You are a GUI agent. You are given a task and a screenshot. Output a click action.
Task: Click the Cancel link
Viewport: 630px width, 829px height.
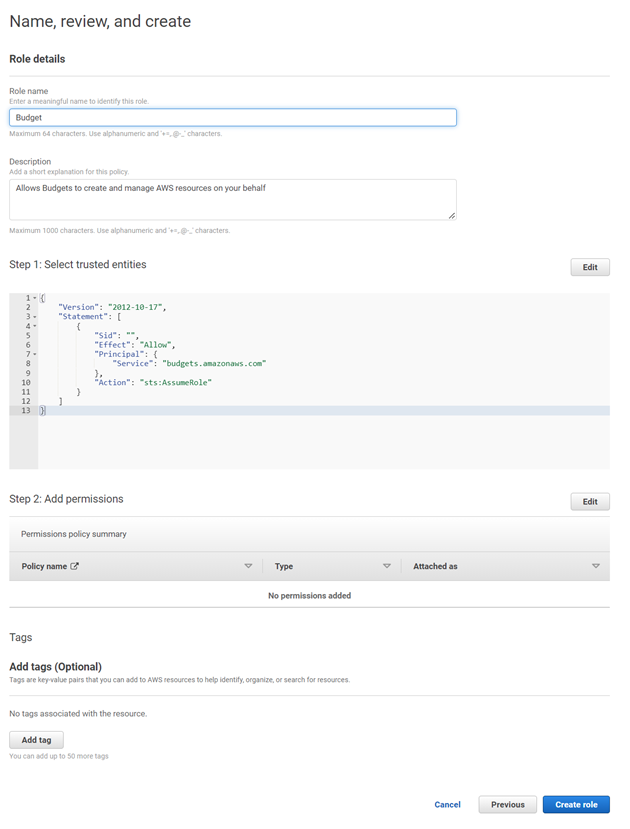click(x=447, y=805)
